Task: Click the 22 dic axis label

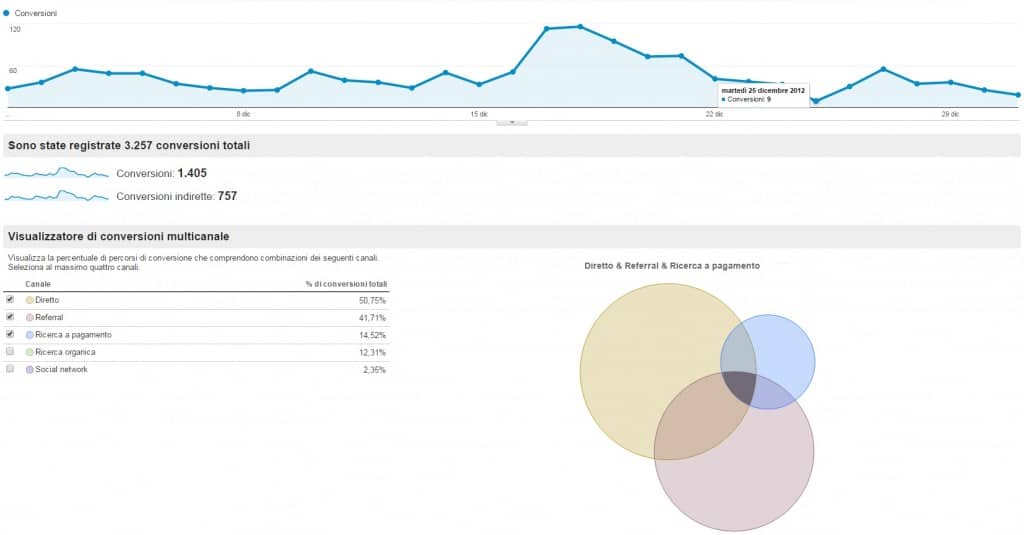Action: tap(714, 114)
